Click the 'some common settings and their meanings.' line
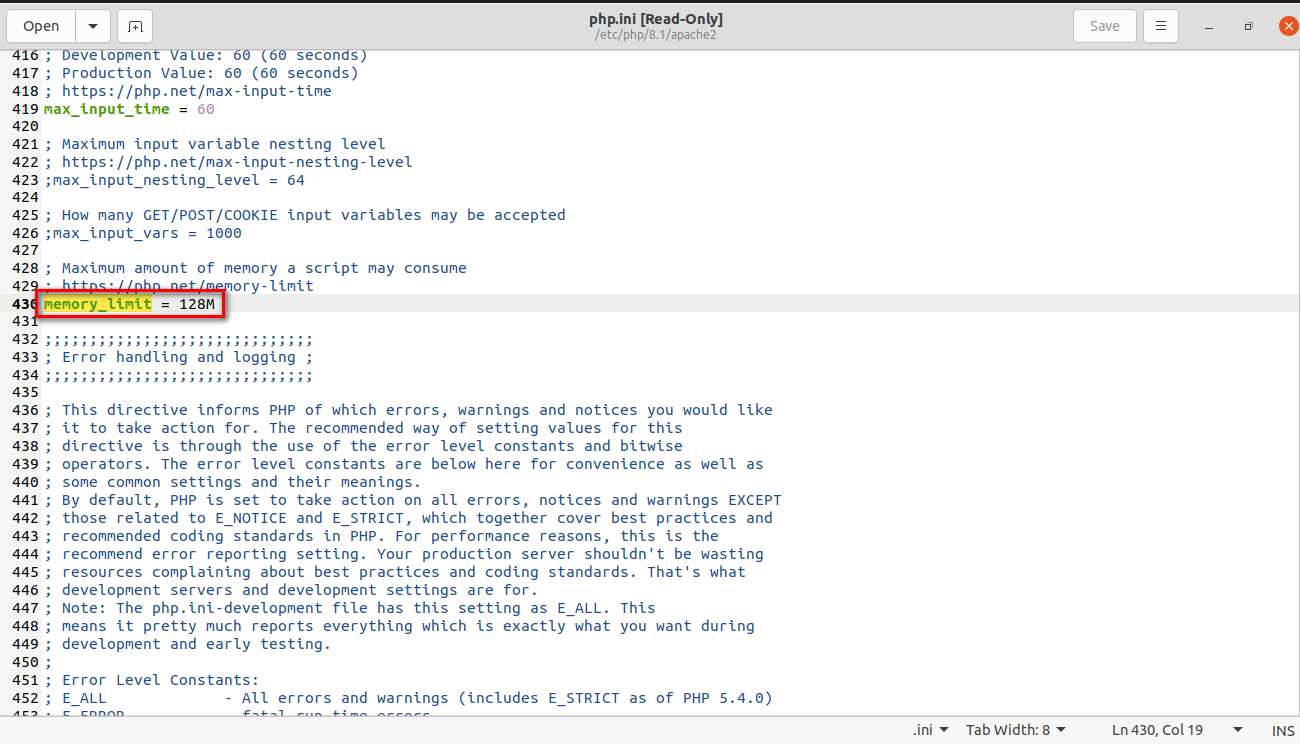 pyautogui.click(x=232, y=482)
